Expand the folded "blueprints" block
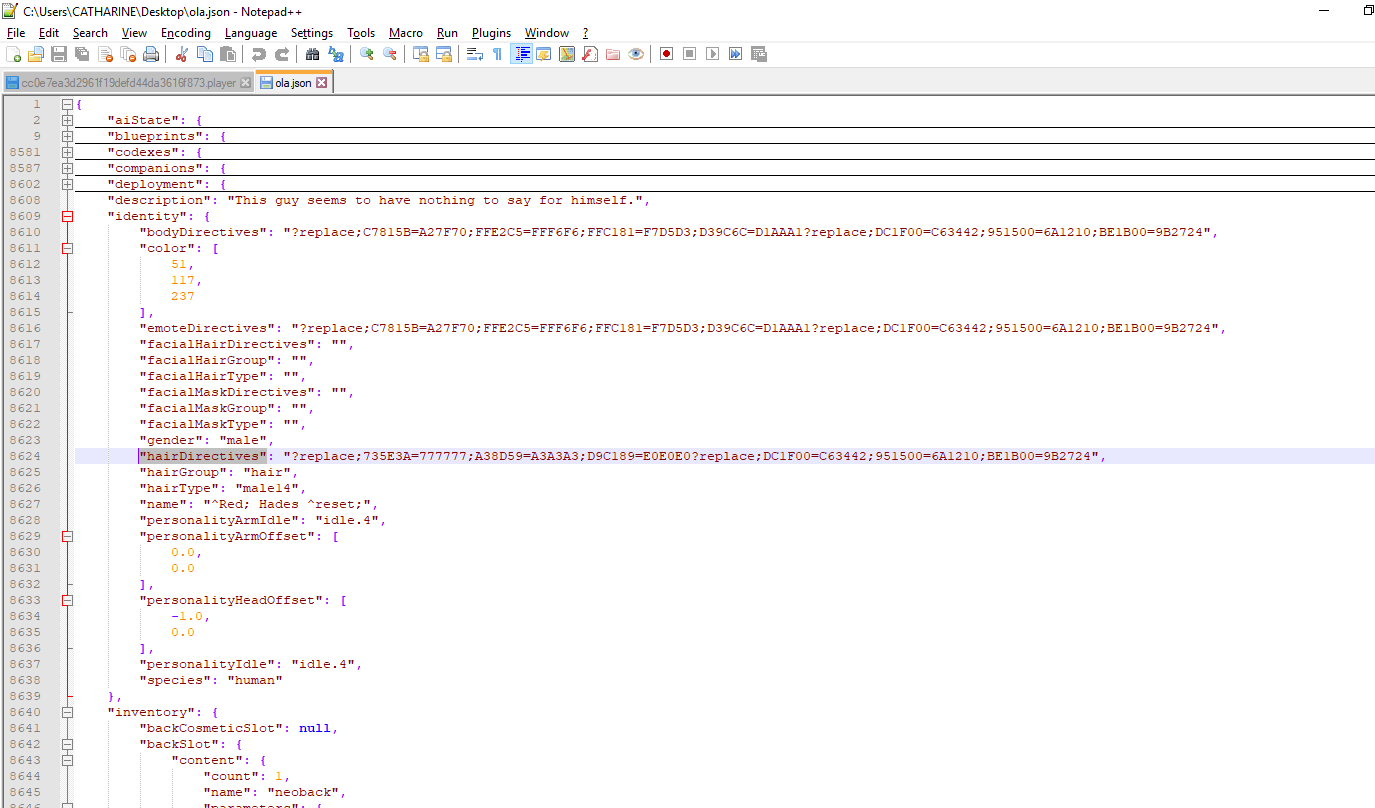The image size is (1375, 808). tap(68, 136)
